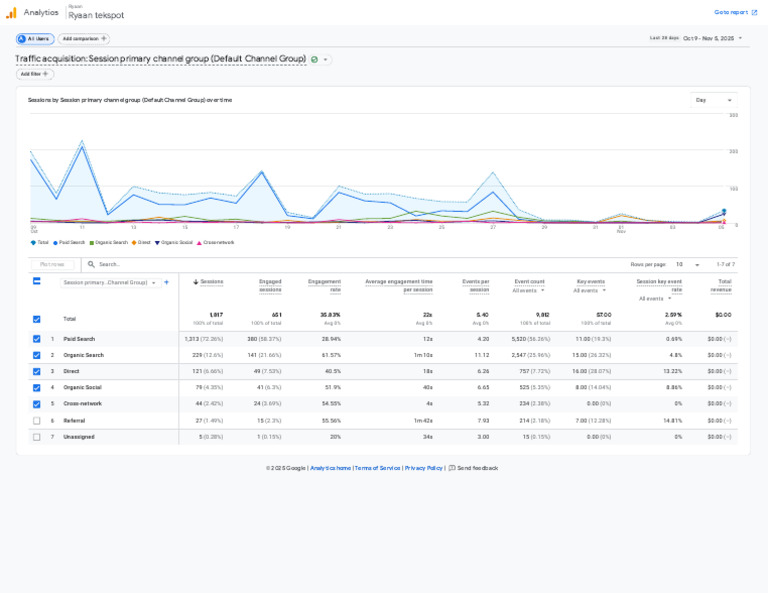Select the All Users segment chip
This screenshot has height=593, width=768.
35,39
